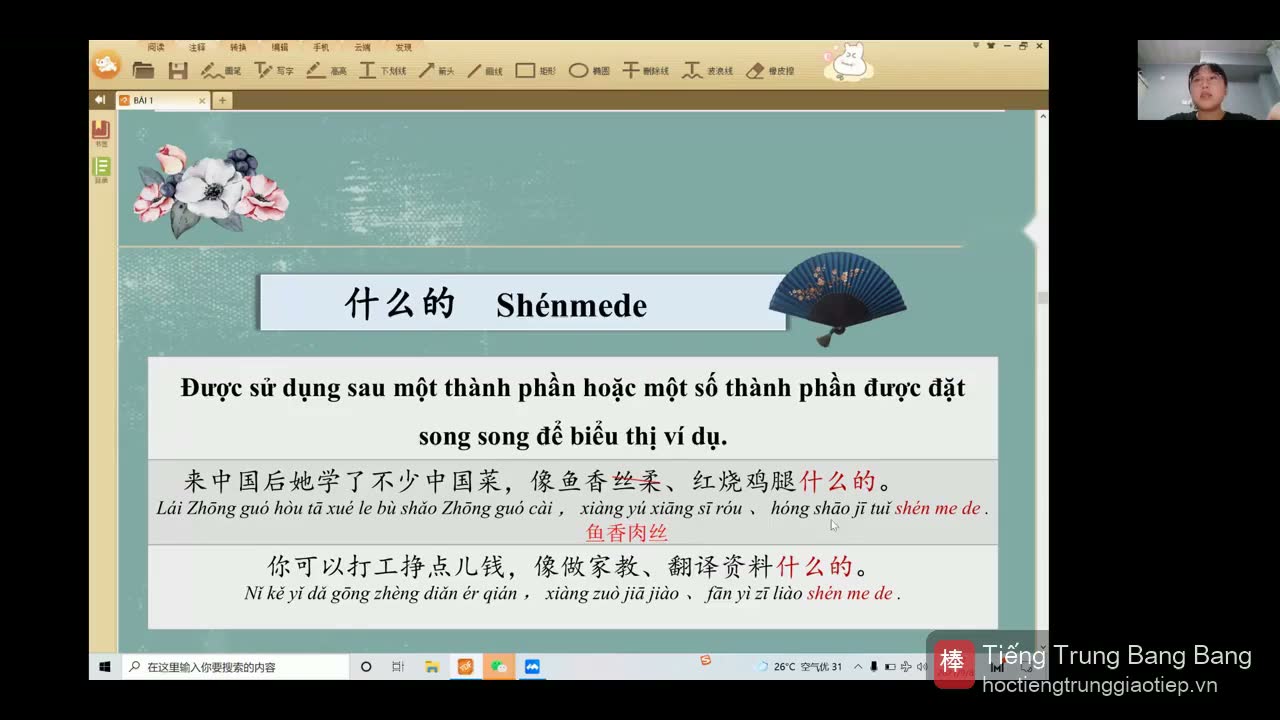This screenshot has width=1280, height=720.
Task: Save the document with the floppy disk icon
Action: point(178,70)
